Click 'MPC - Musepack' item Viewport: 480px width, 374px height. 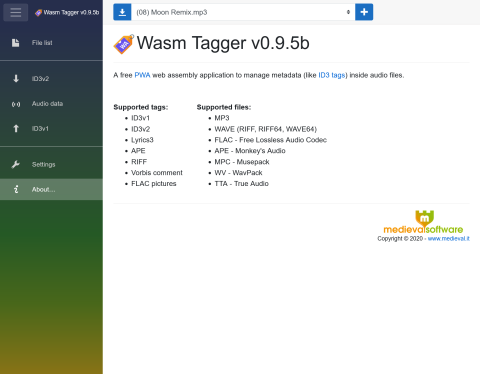(242, 162)
